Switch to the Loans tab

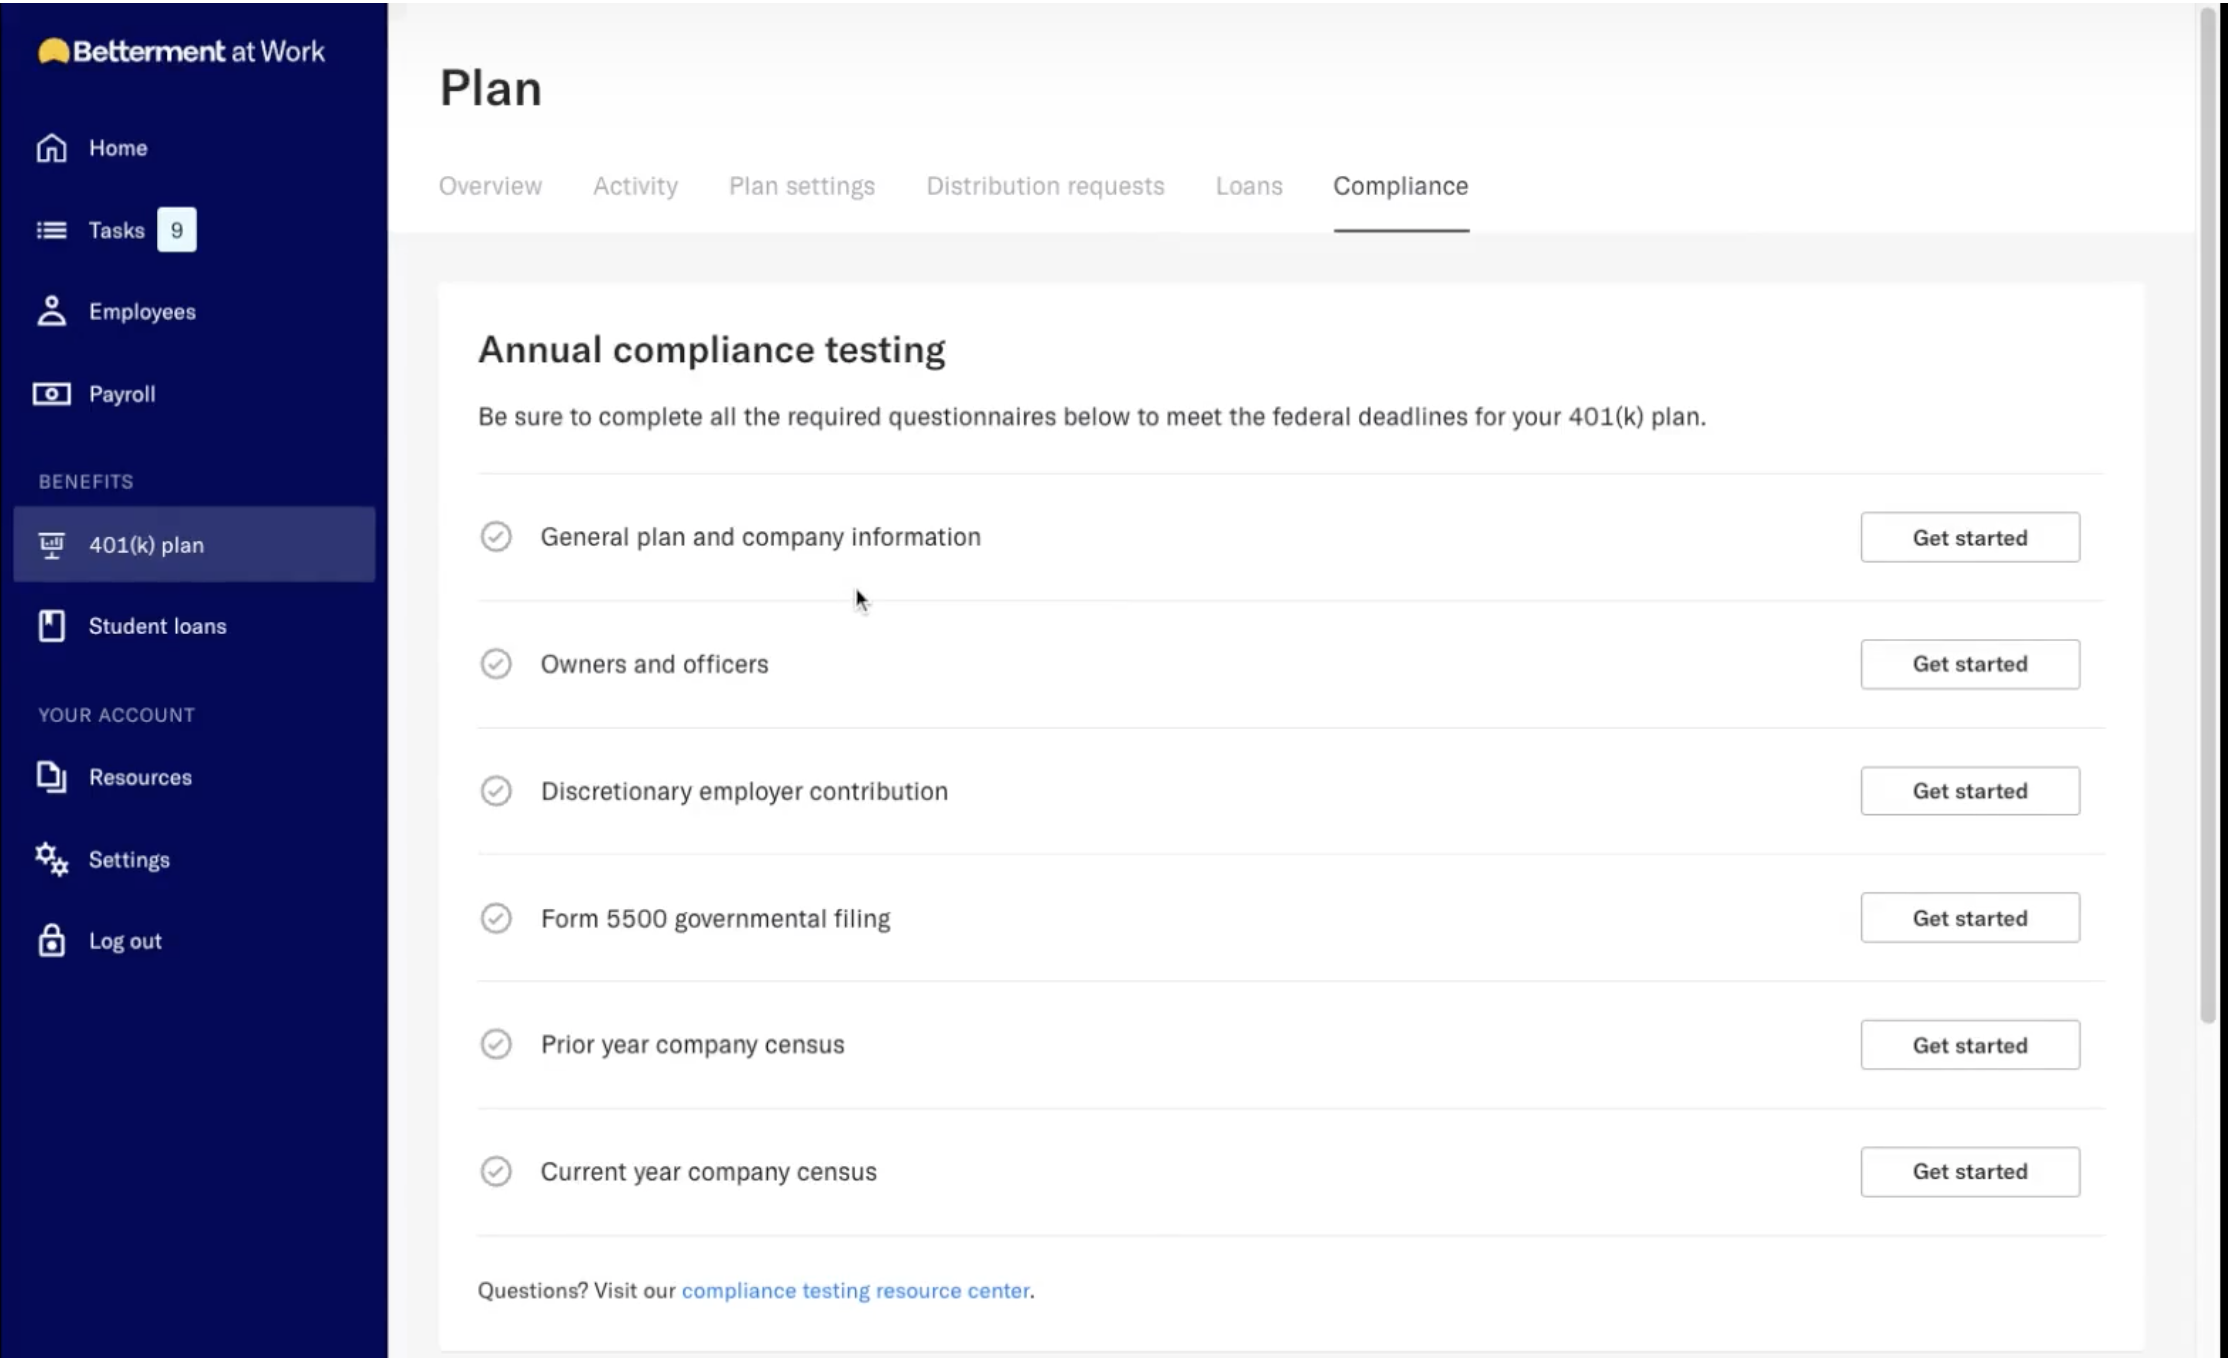(1248, 186)
